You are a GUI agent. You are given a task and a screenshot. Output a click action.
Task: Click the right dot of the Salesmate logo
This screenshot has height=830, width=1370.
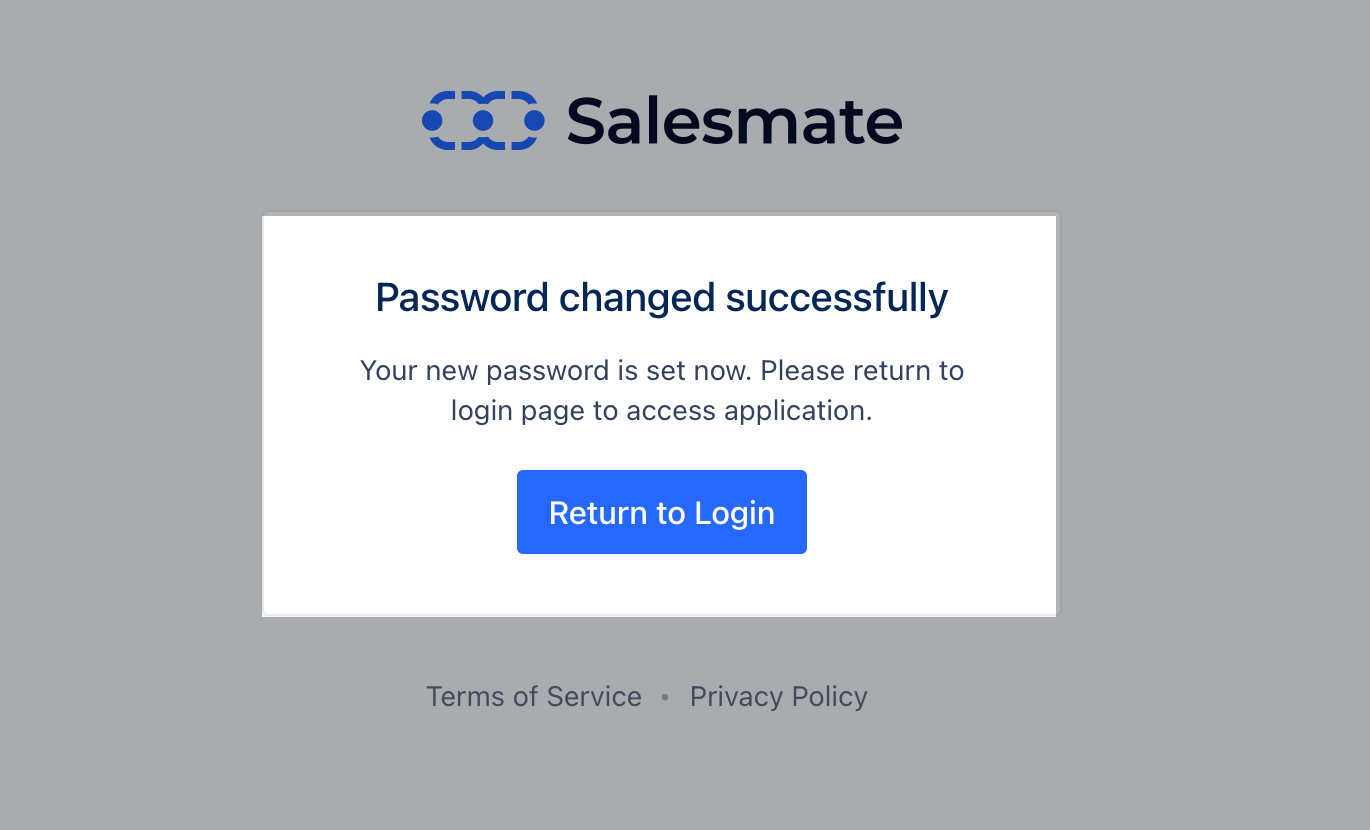[534, 121]
